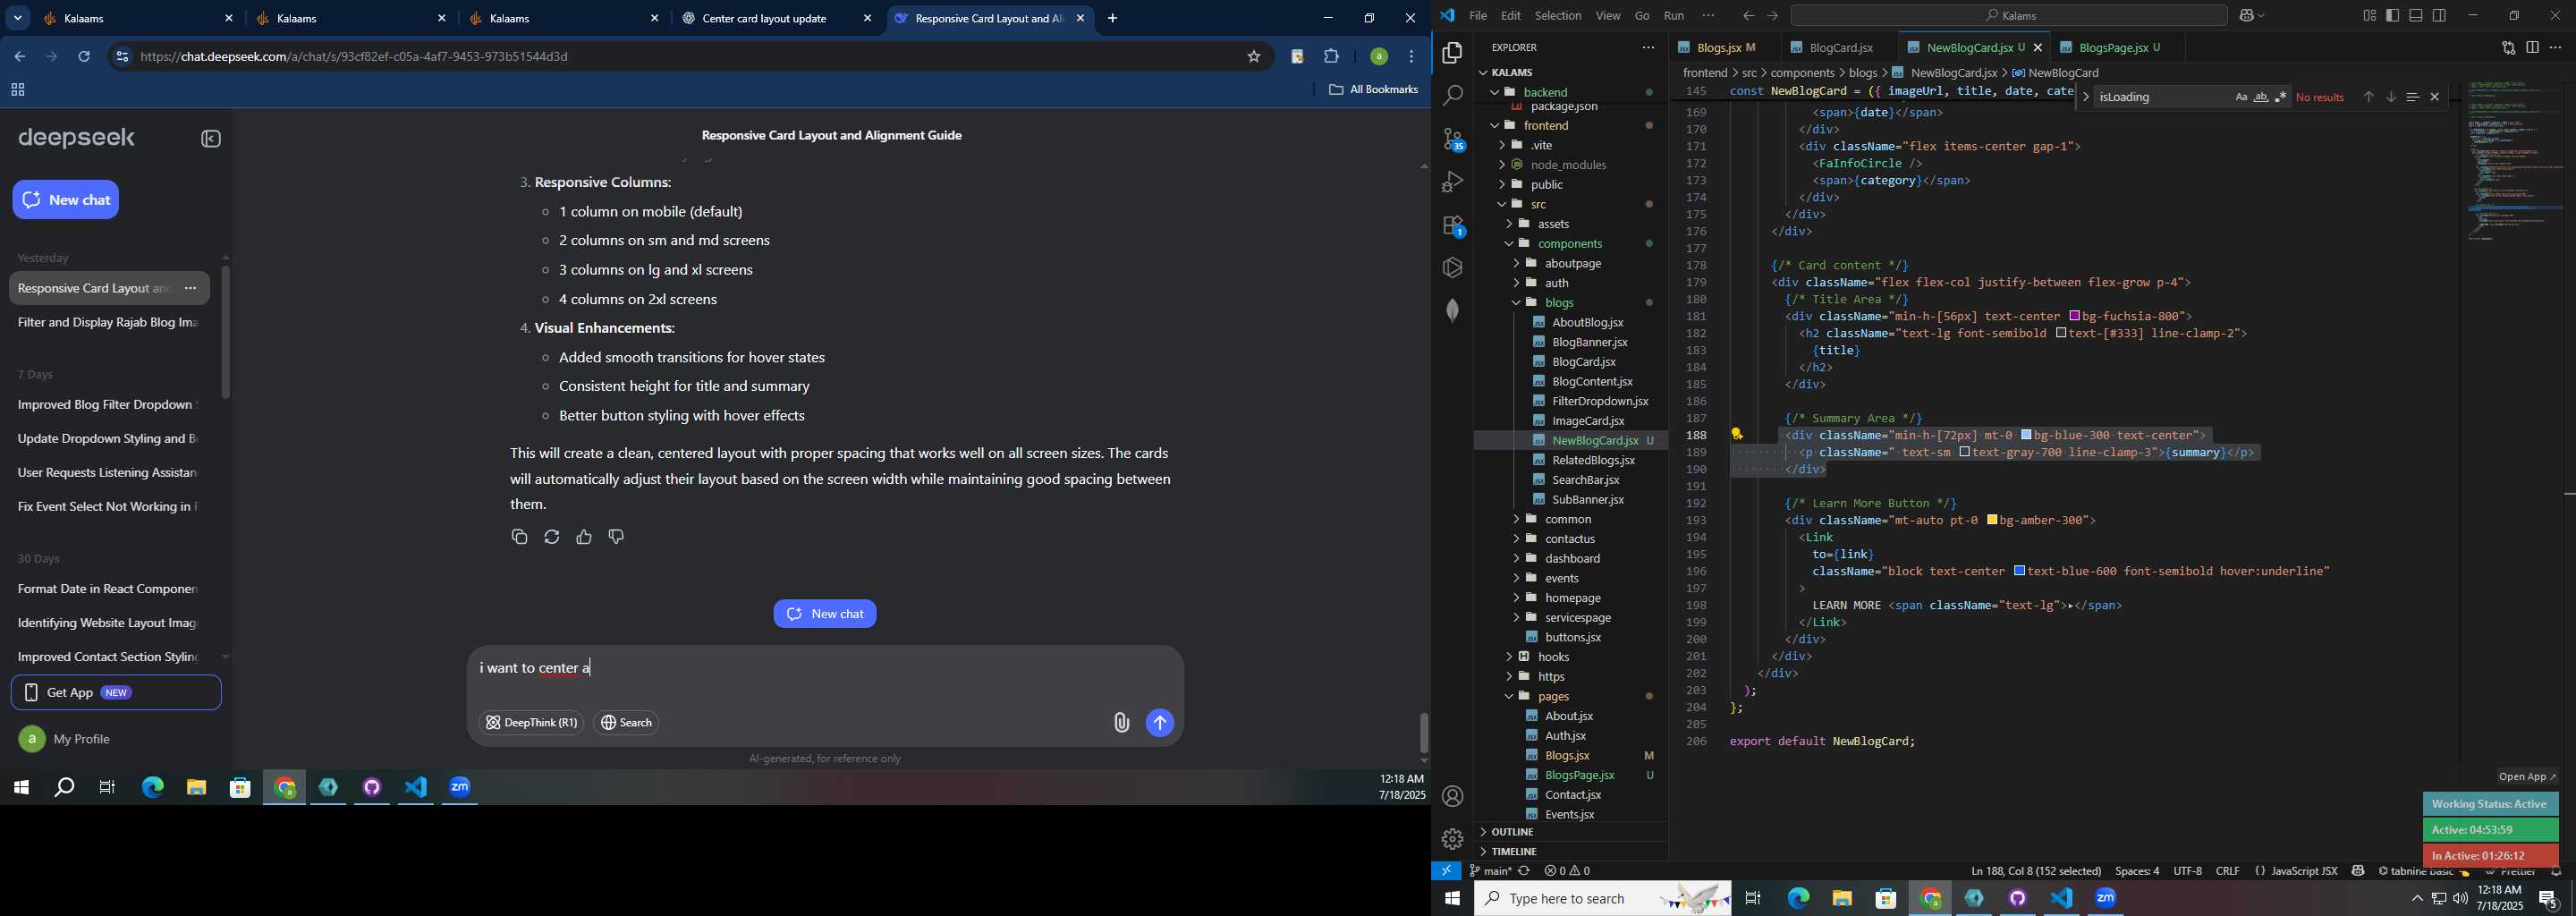Image resolution: width=2576 pixels, height=916 pixels.
Task: Open the MongoDB leaf icon in VS Code activity bar
Action: coord(1453,310)
